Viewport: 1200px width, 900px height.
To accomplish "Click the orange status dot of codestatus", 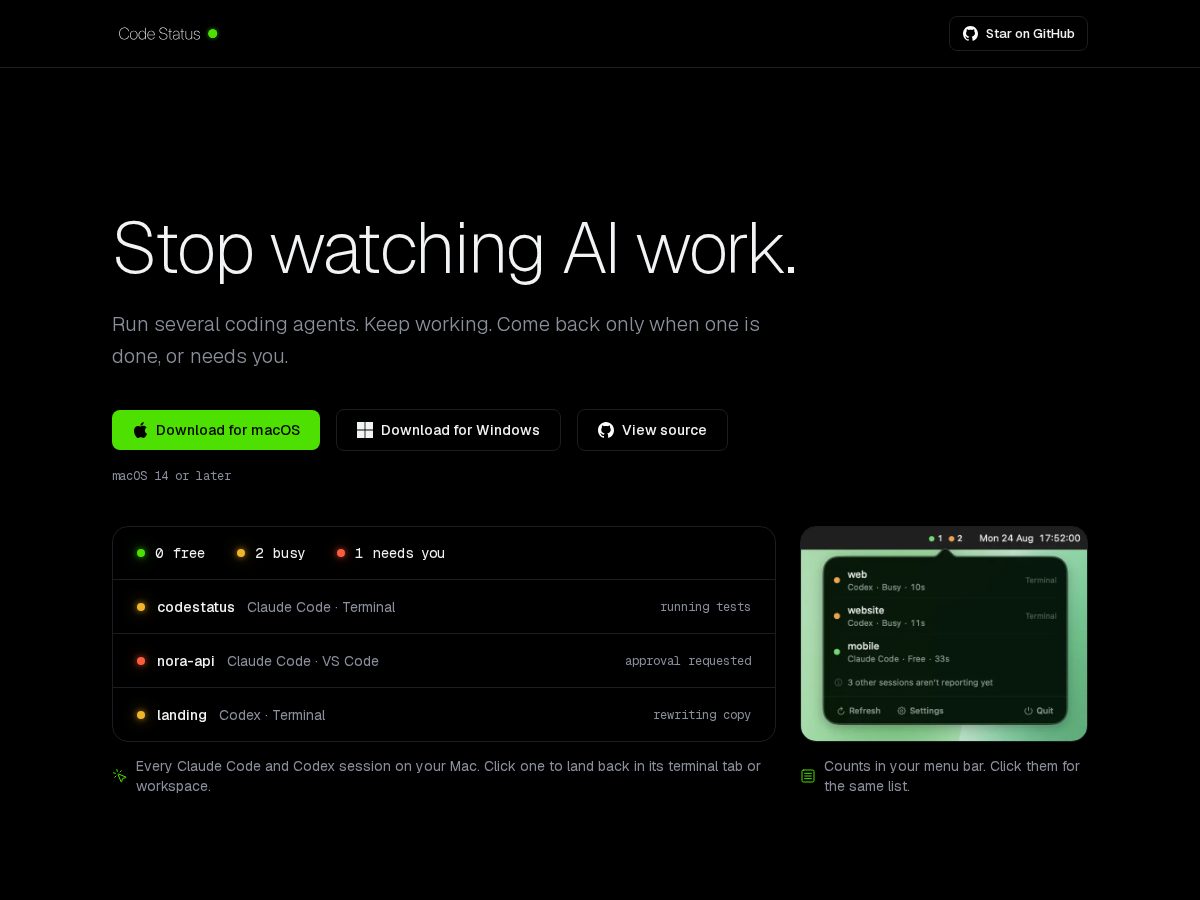I will click(141, 607).
